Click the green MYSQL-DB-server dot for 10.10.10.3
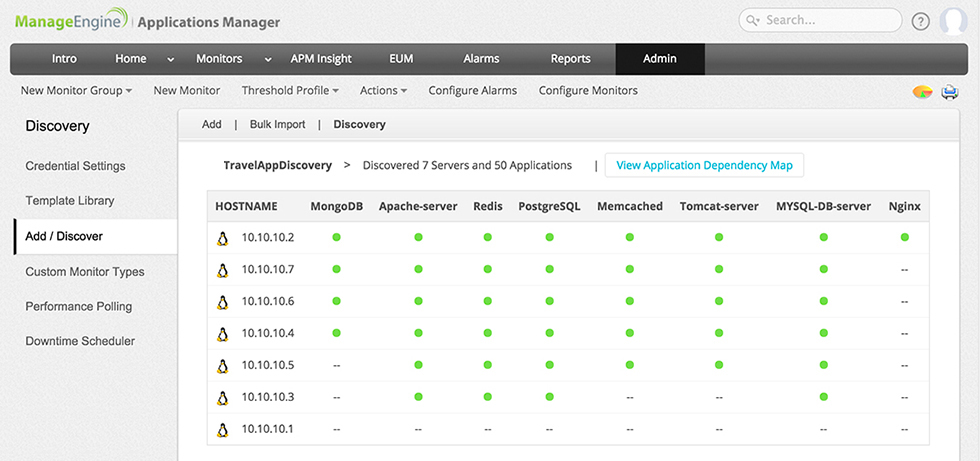Screen dimensions: 980x461 [x=824, y=397]
